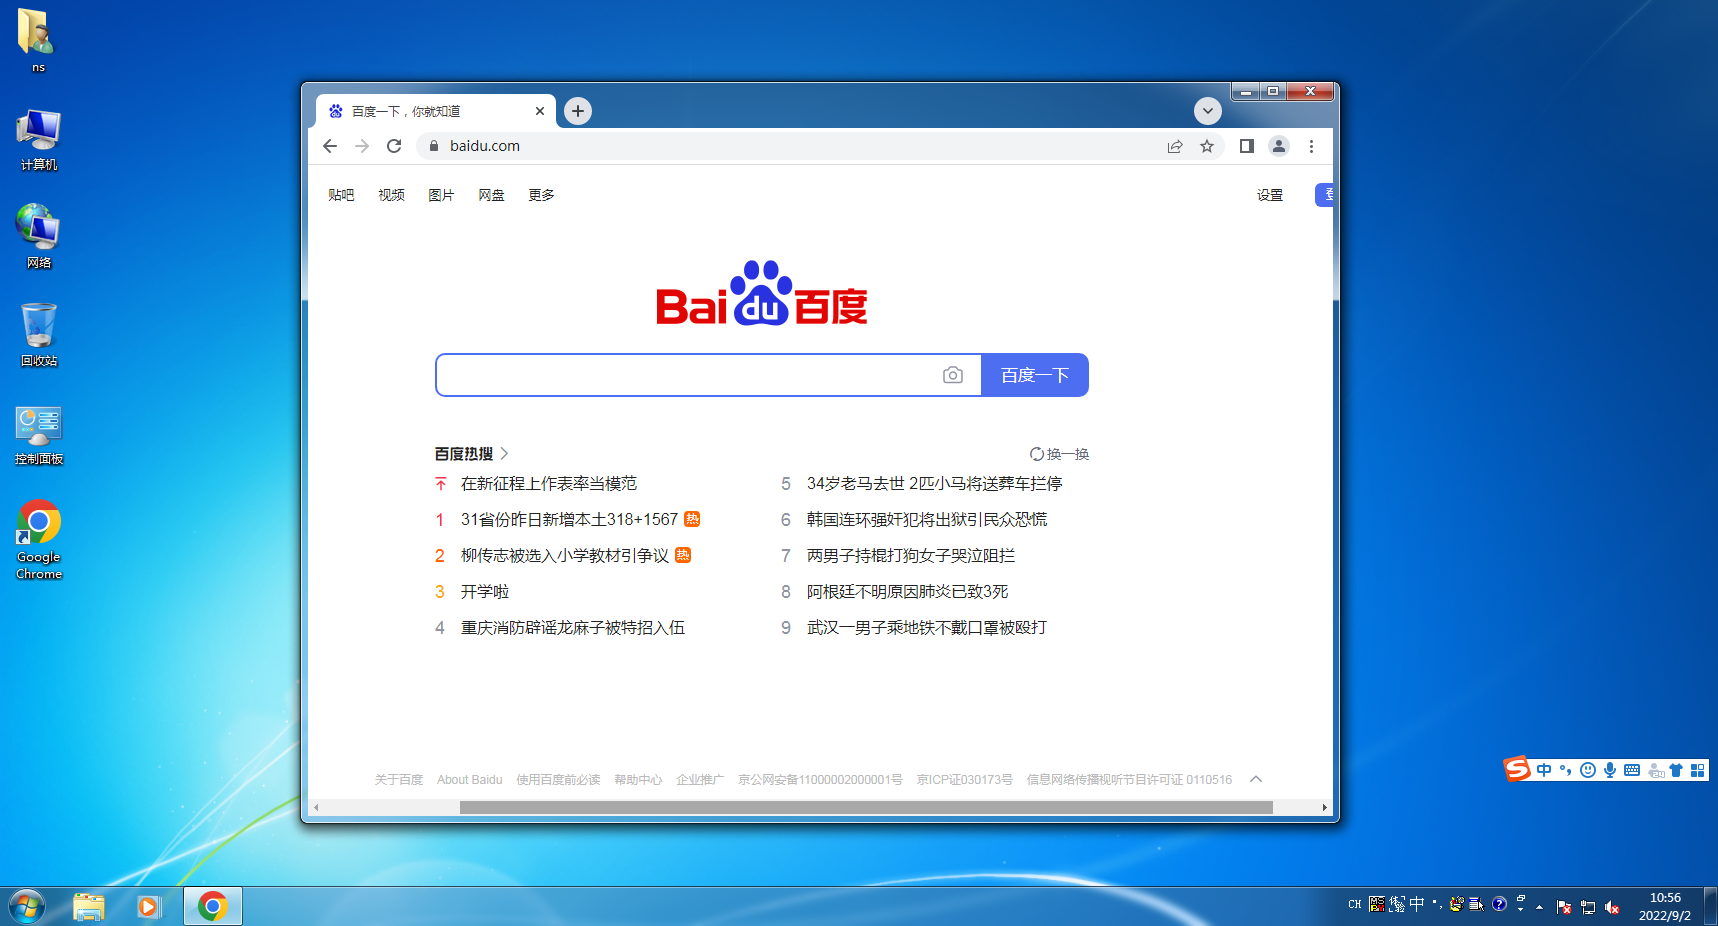Go back using the browser back arrow

click(x=330, y=146)
